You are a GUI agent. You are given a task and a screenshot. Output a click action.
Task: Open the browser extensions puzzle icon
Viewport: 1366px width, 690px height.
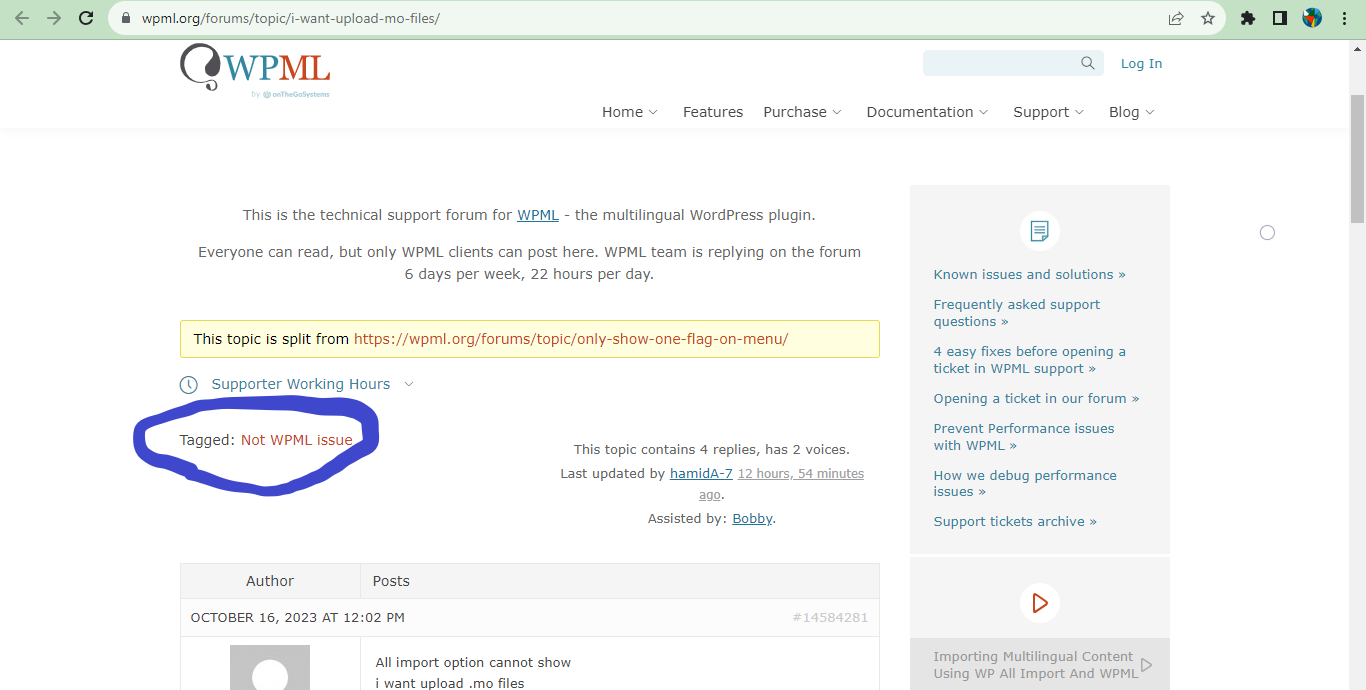tap(1247, 18)
